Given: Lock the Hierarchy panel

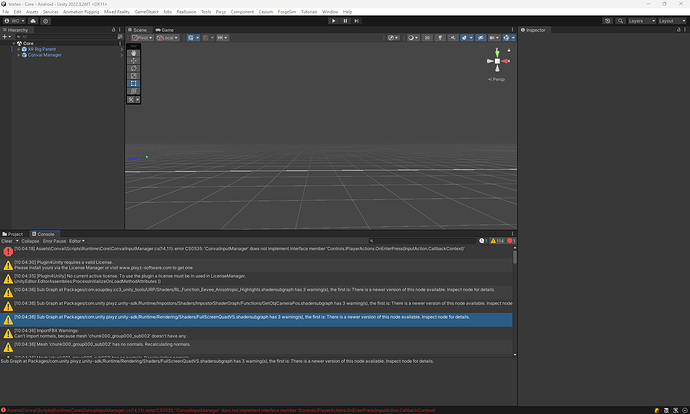Looking at the screenshot, I should pyautogui.click(x=114, y=30).
